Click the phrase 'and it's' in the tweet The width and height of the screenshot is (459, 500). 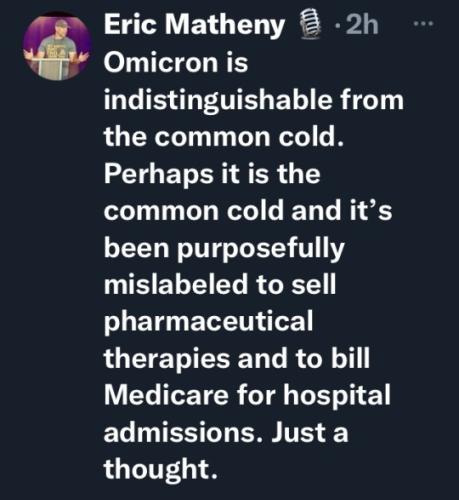(342, 211)
